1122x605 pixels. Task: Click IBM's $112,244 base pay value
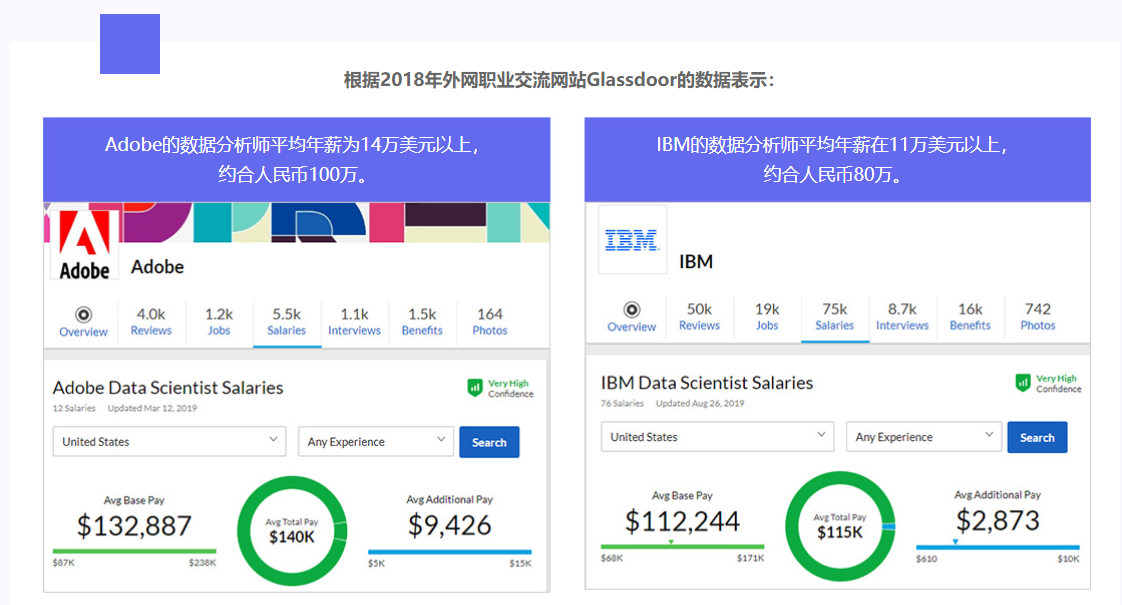(683, 521)
